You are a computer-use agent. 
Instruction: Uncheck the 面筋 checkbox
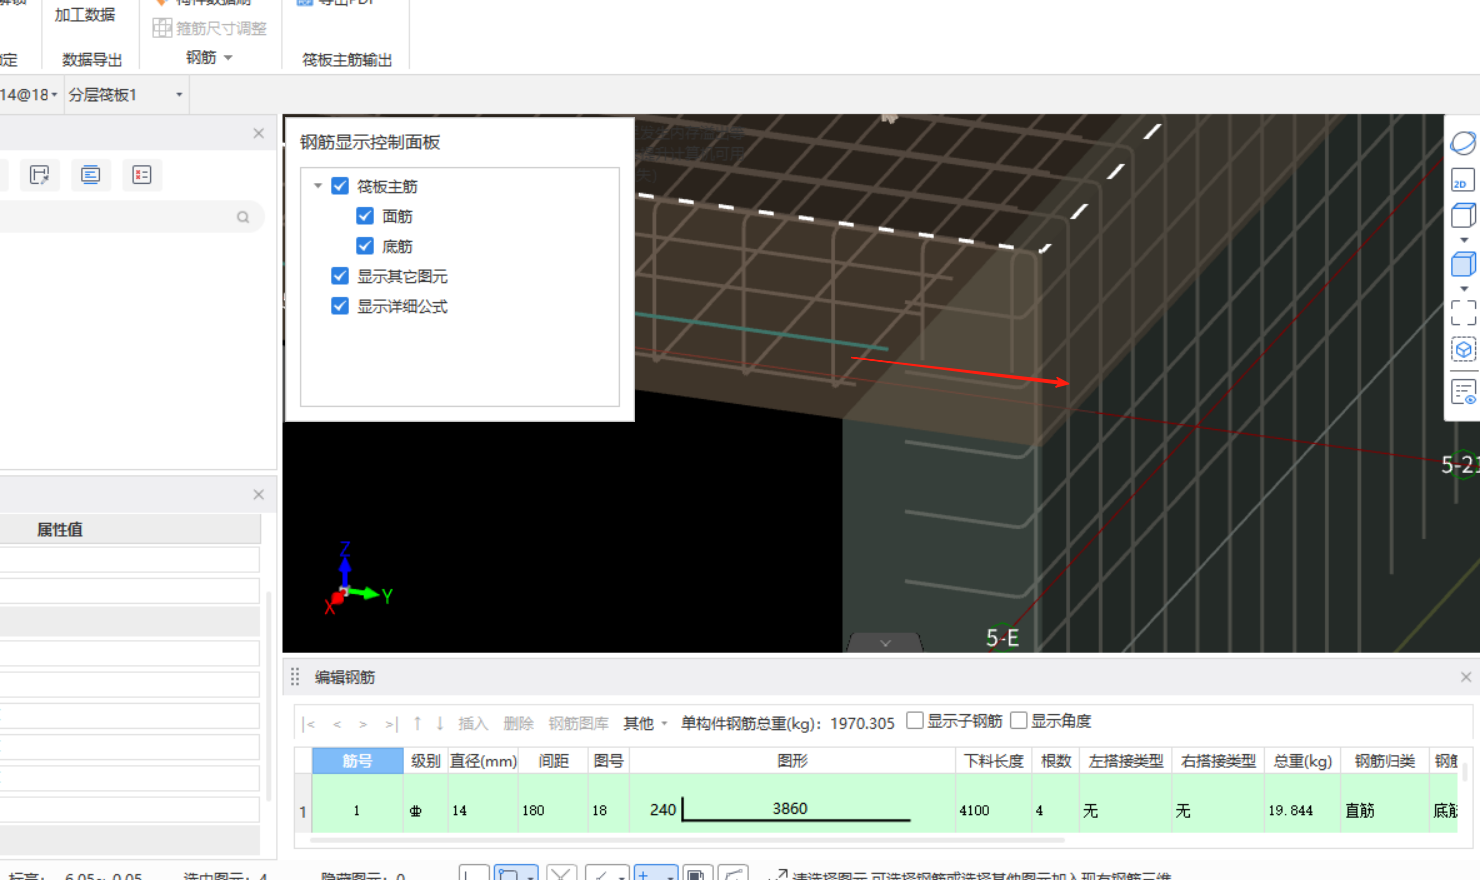365,216
